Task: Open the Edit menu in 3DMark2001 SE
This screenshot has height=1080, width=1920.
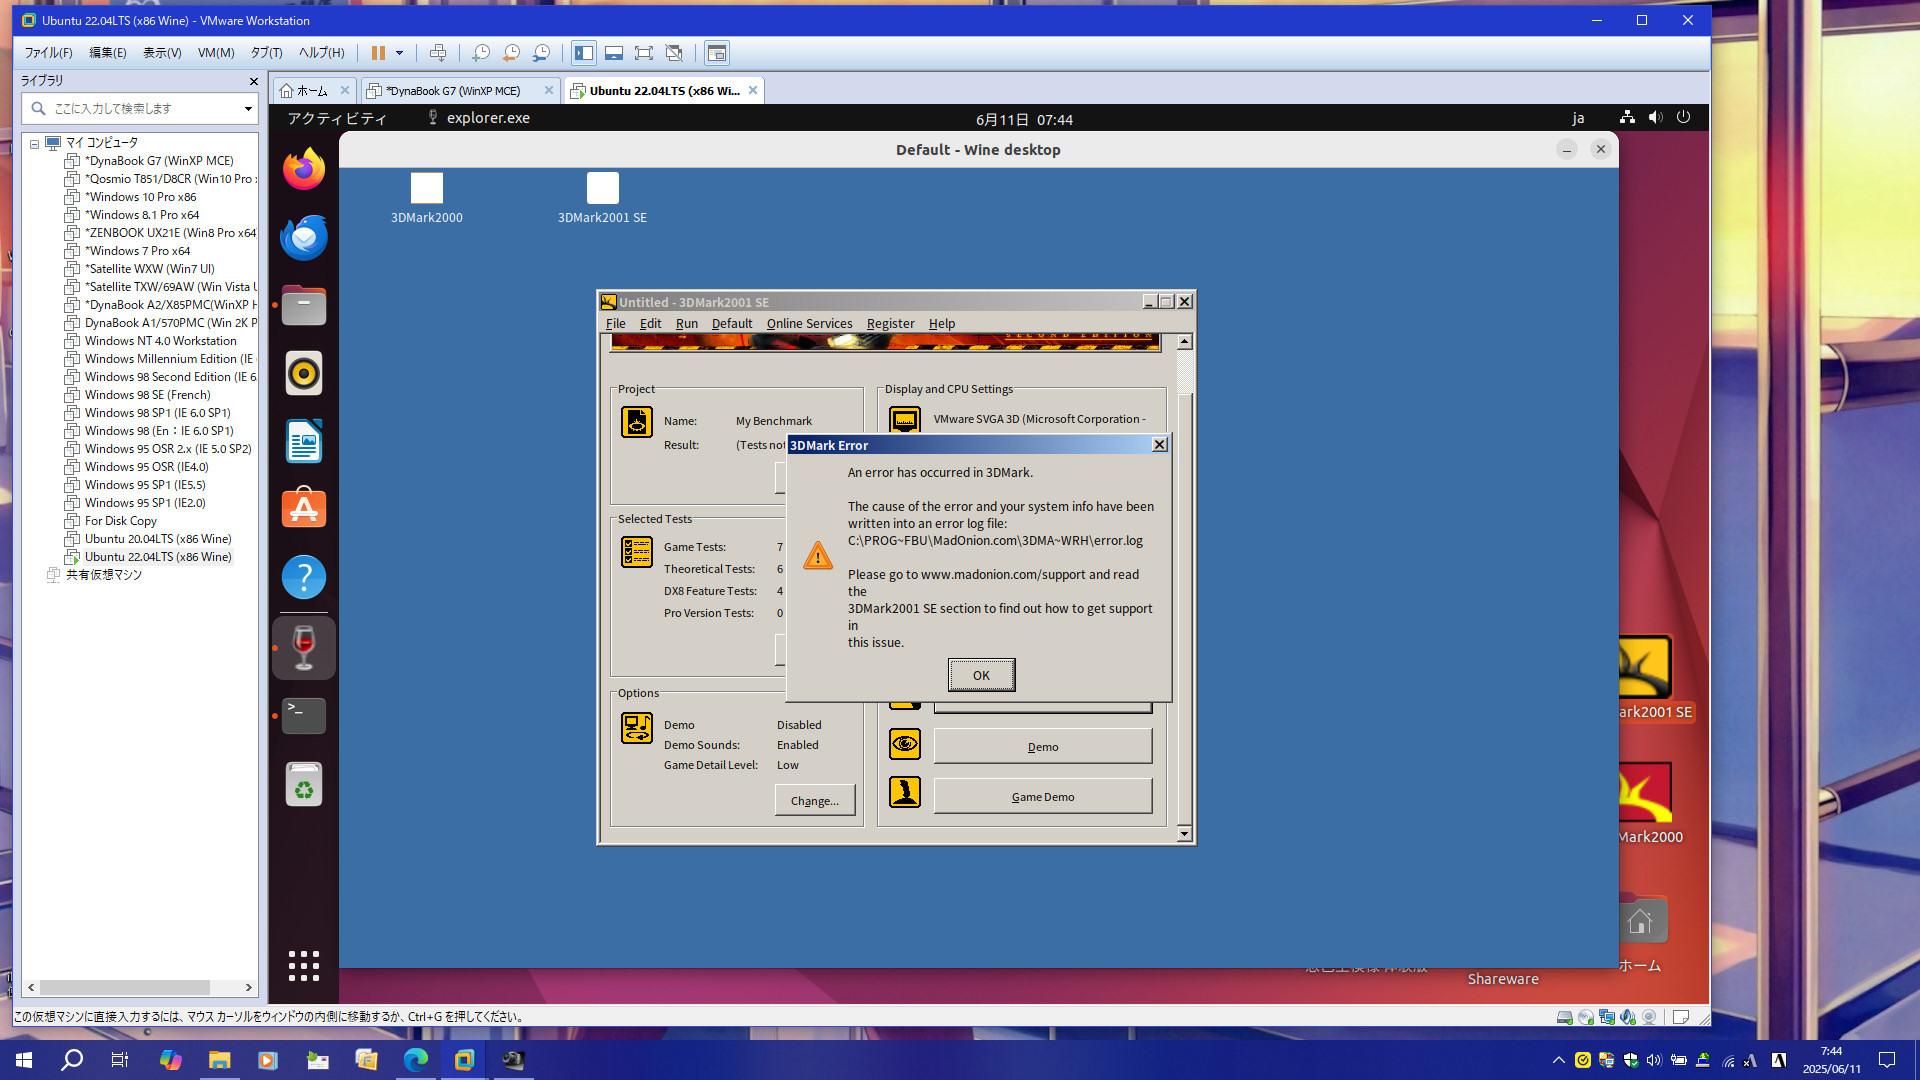Action: click(x=650, y=323)
